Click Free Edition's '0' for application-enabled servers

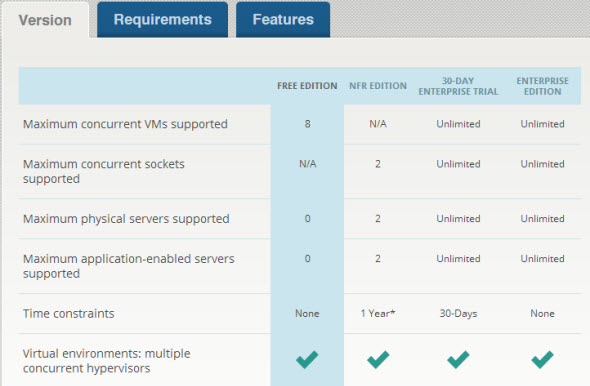pyautogui.click(x=307, y=258)
